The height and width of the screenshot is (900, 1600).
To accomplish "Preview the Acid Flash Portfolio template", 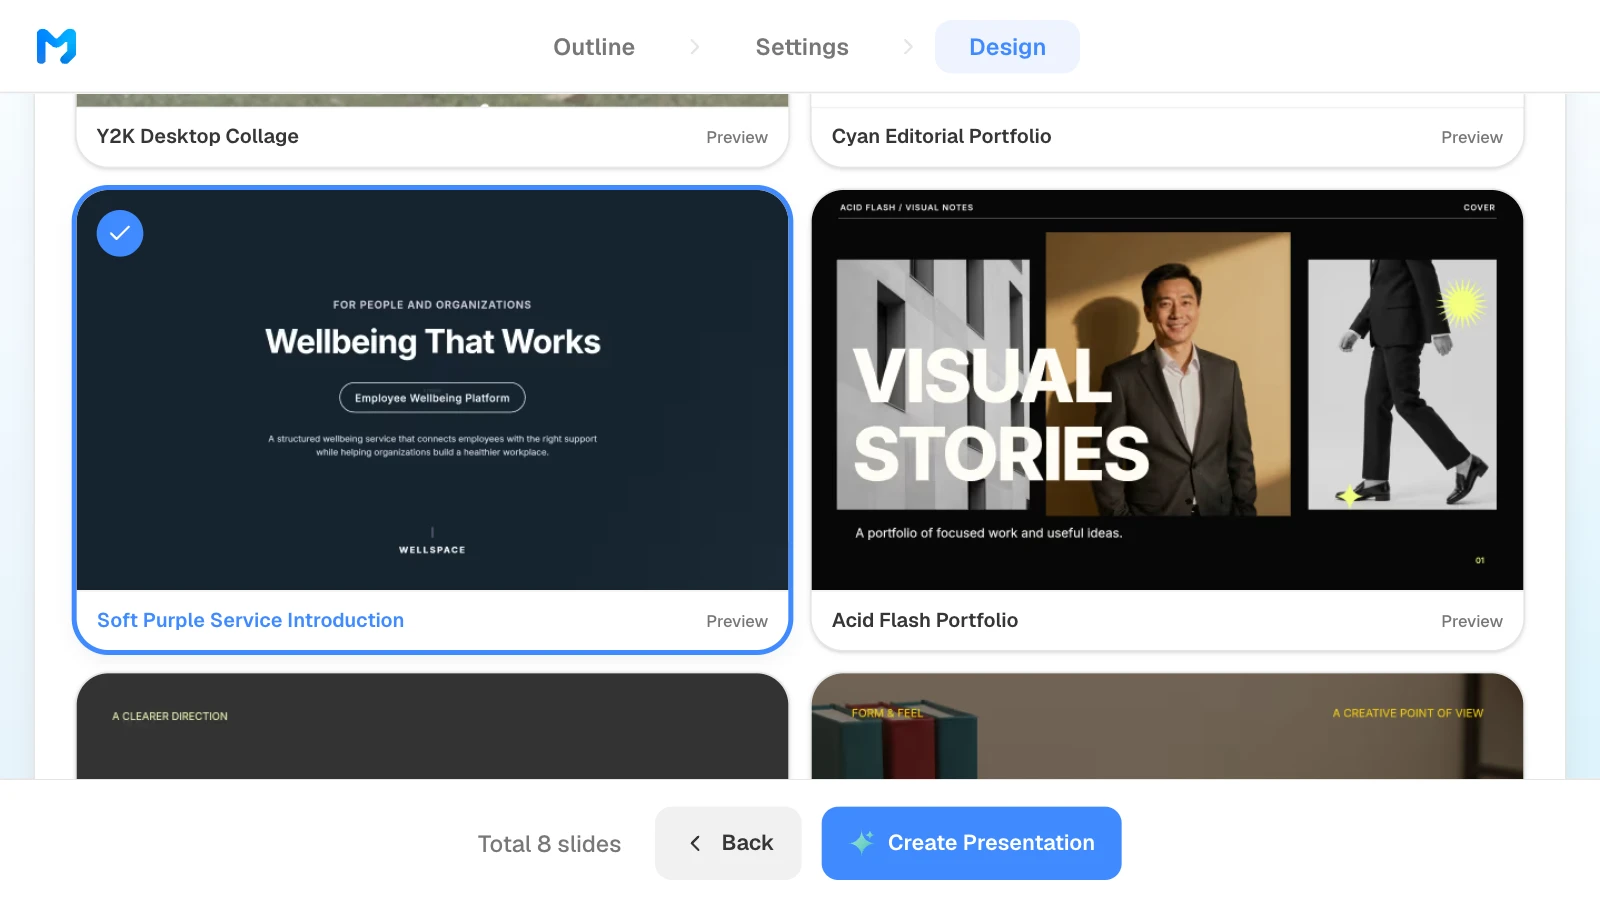I will (1471, 621).
